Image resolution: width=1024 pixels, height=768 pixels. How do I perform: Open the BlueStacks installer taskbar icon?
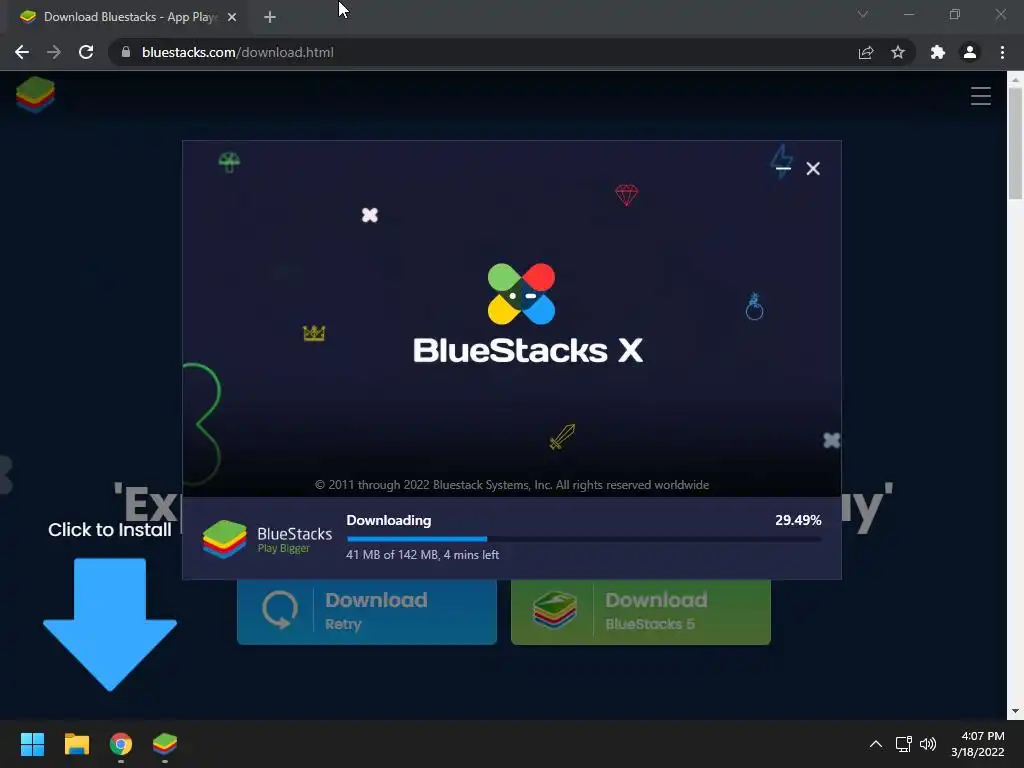coord(165,744)
